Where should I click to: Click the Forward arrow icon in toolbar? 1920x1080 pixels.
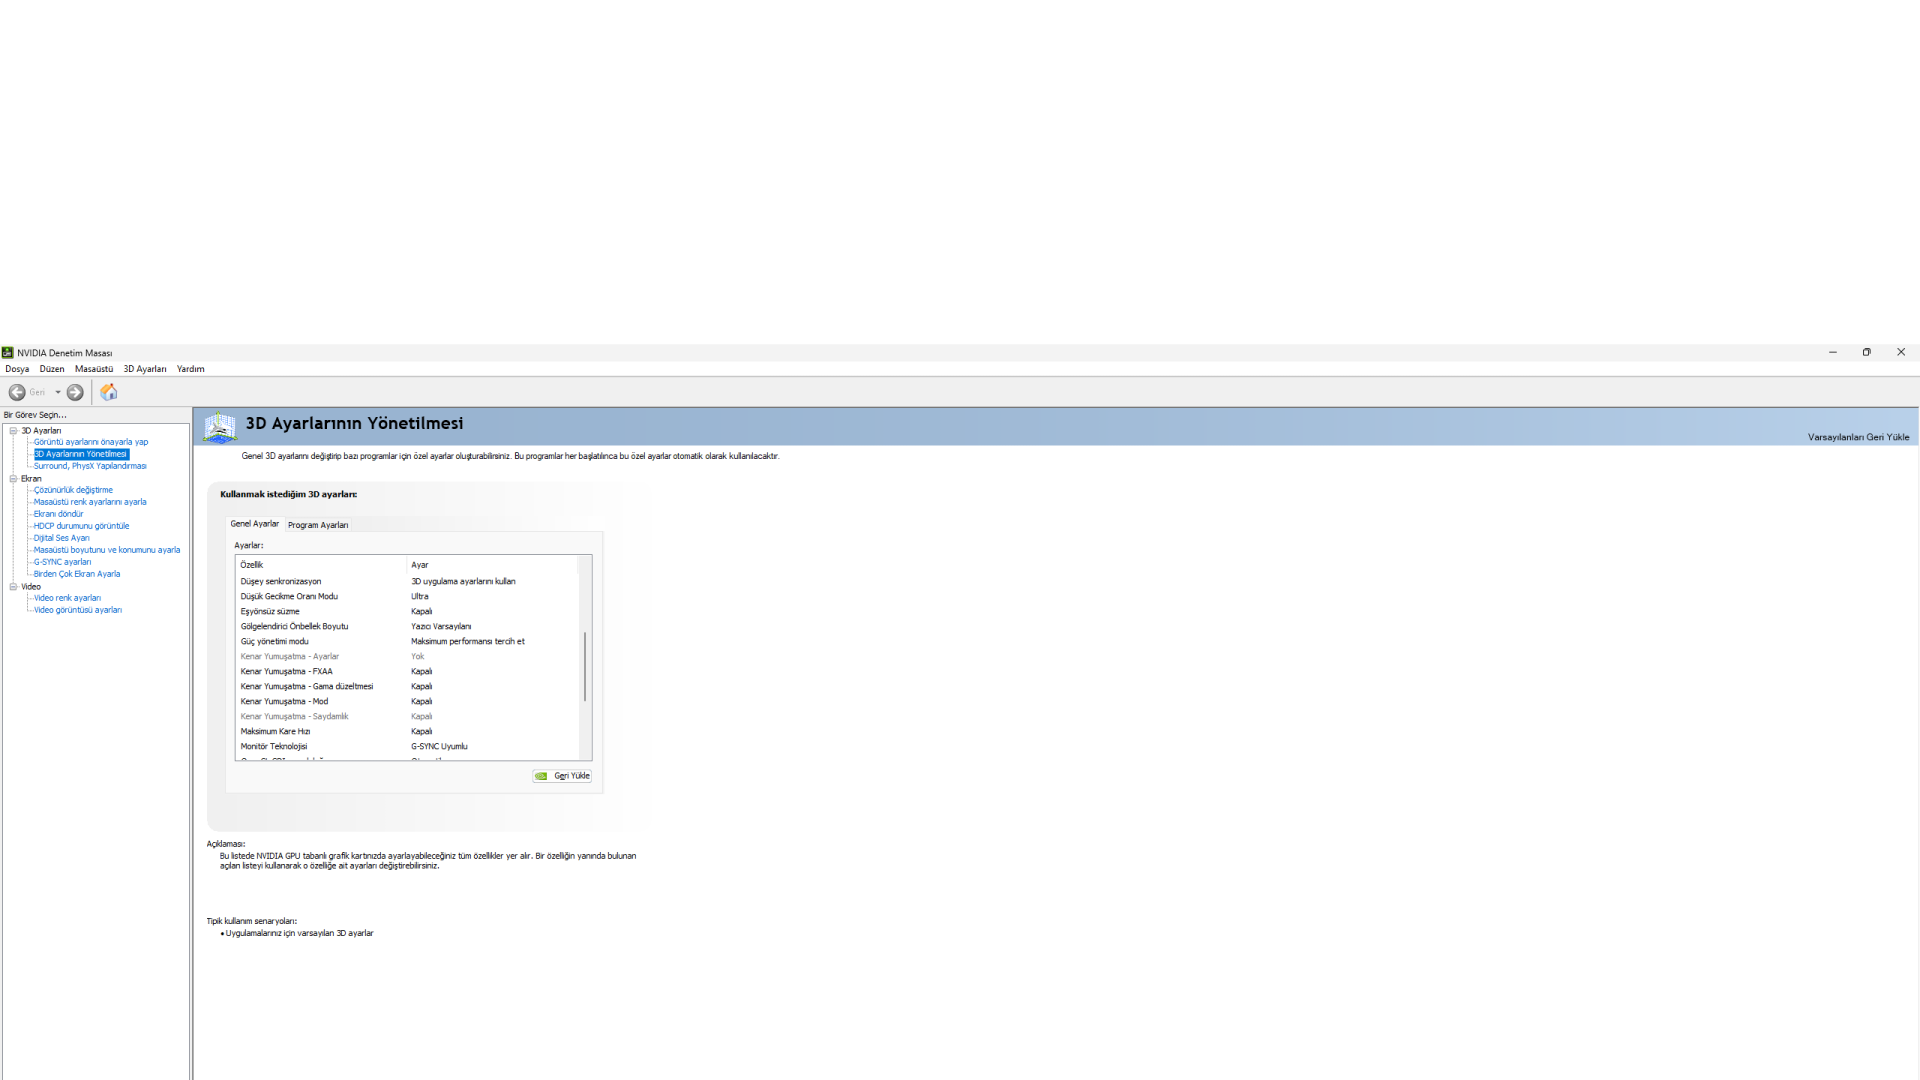pos(75,392)
